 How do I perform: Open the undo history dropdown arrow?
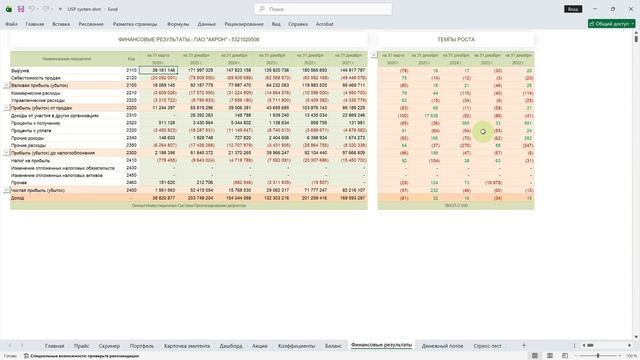(38, 9)
